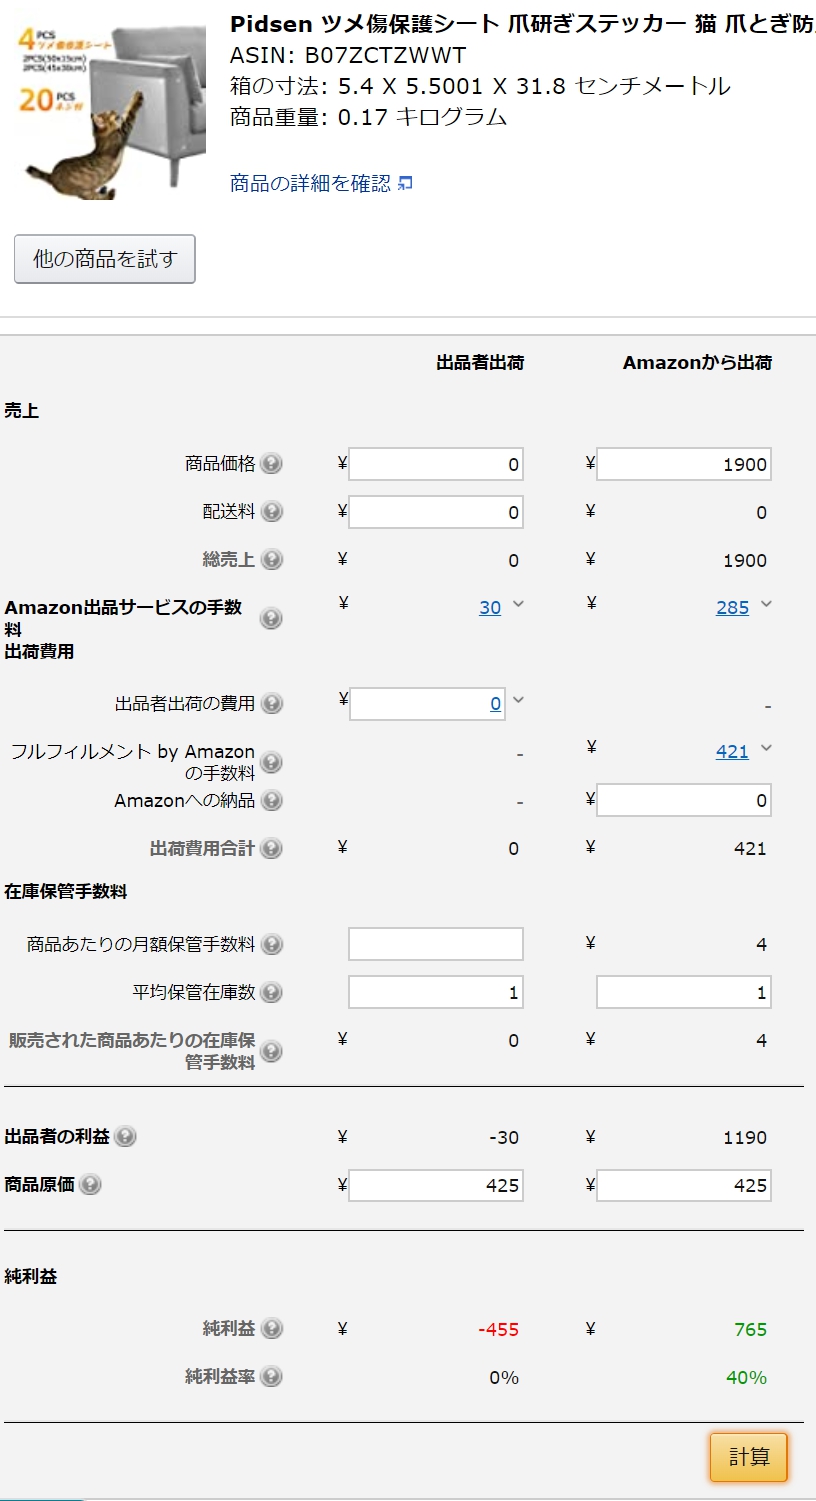Click help icon for 商品あたりの月額保管手数料
Screen dimensions: 816x1501
coord(271,944)
